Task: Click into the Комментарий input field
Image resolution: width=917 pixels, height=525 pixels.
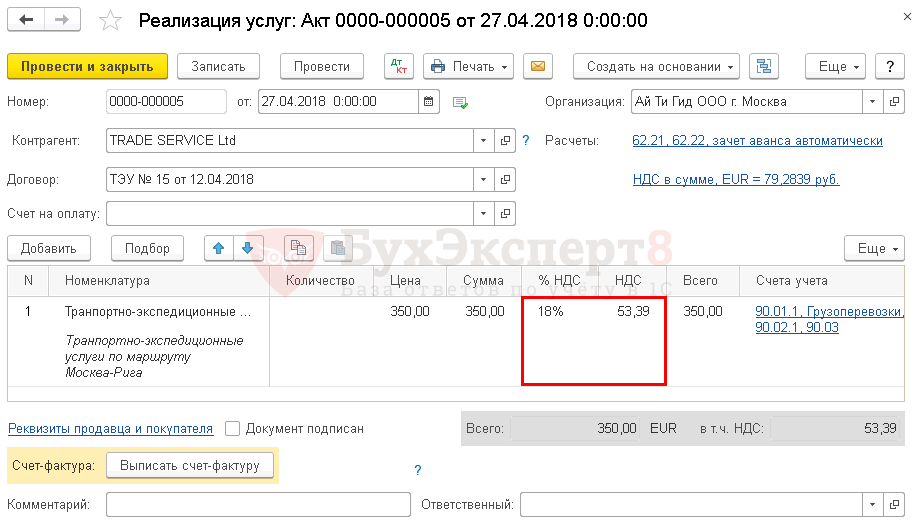Action: pyautogui.click(x=258, y=504)
